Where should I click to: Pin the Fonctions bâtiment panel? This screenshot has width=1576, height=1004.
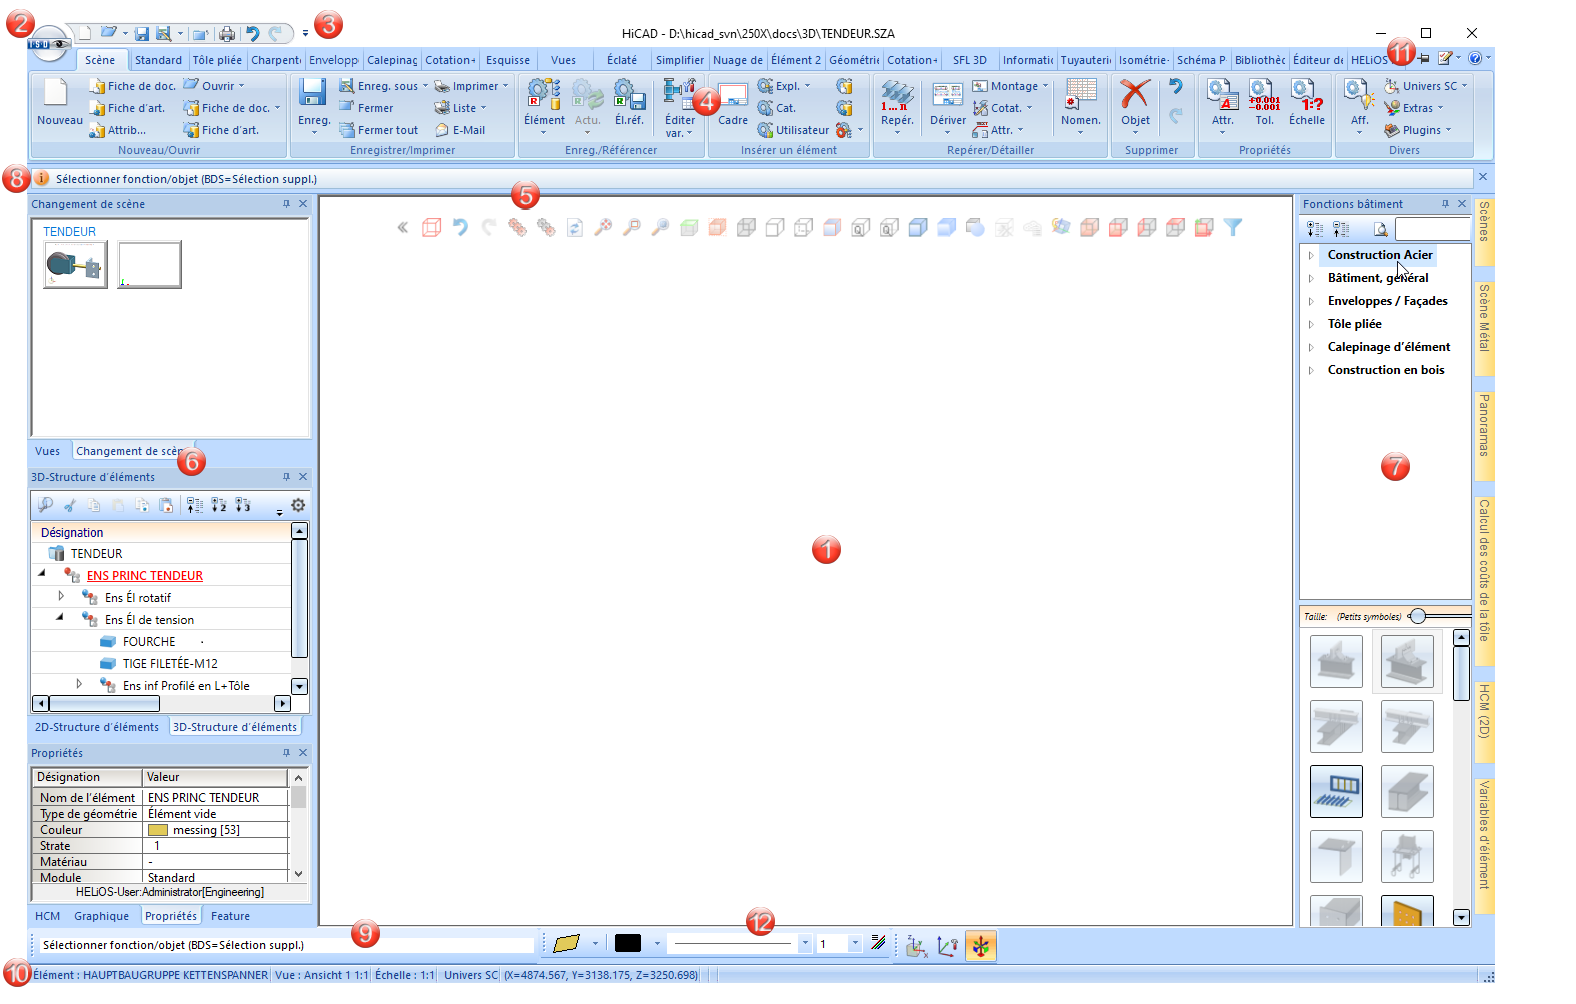pyautogui.click(x=1445, y=204)
